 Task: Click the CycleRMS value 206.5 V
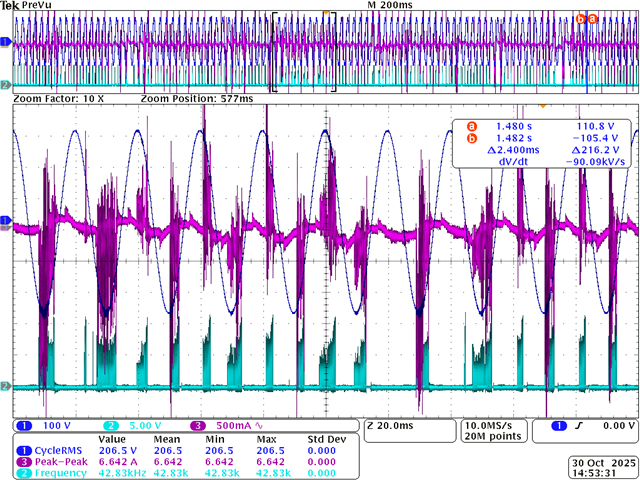[118, 451]
